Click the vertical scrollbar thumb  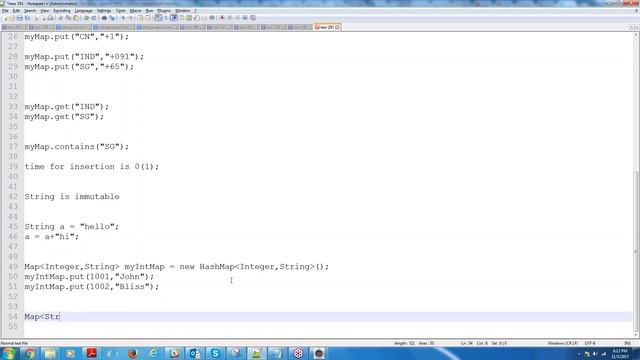pyautogui.click(x=636, y=251)
